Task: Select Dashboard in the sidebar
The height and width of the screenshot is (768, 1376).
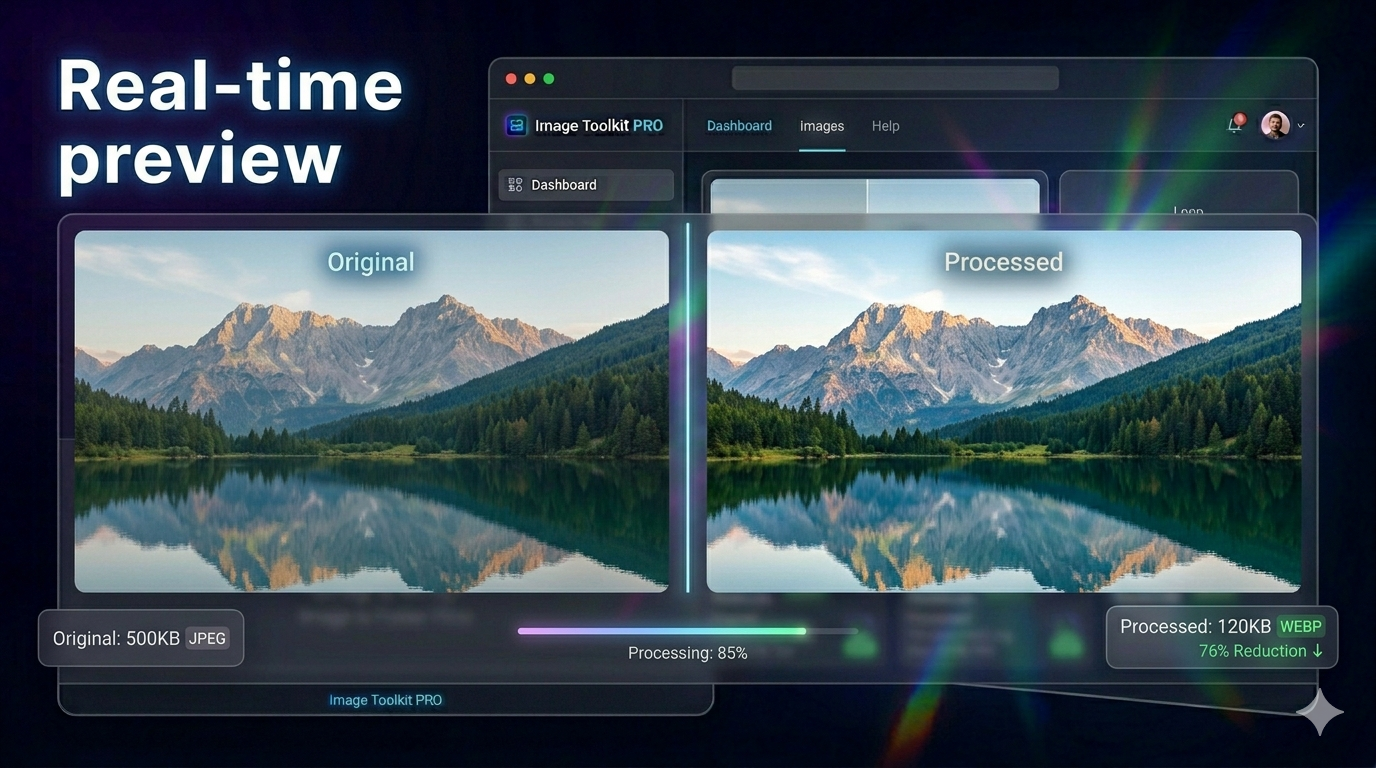Action: tap(586, 185)
